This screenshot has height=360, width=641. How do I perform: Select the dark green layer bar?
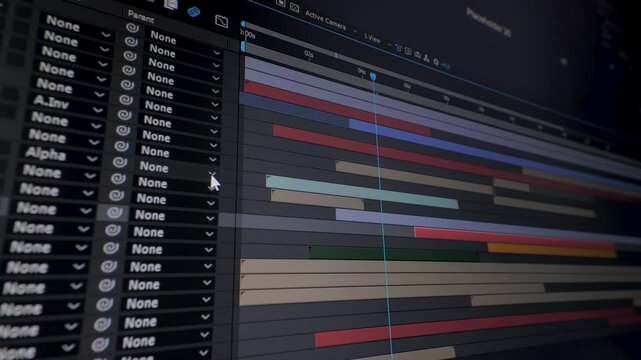[394, 254]
